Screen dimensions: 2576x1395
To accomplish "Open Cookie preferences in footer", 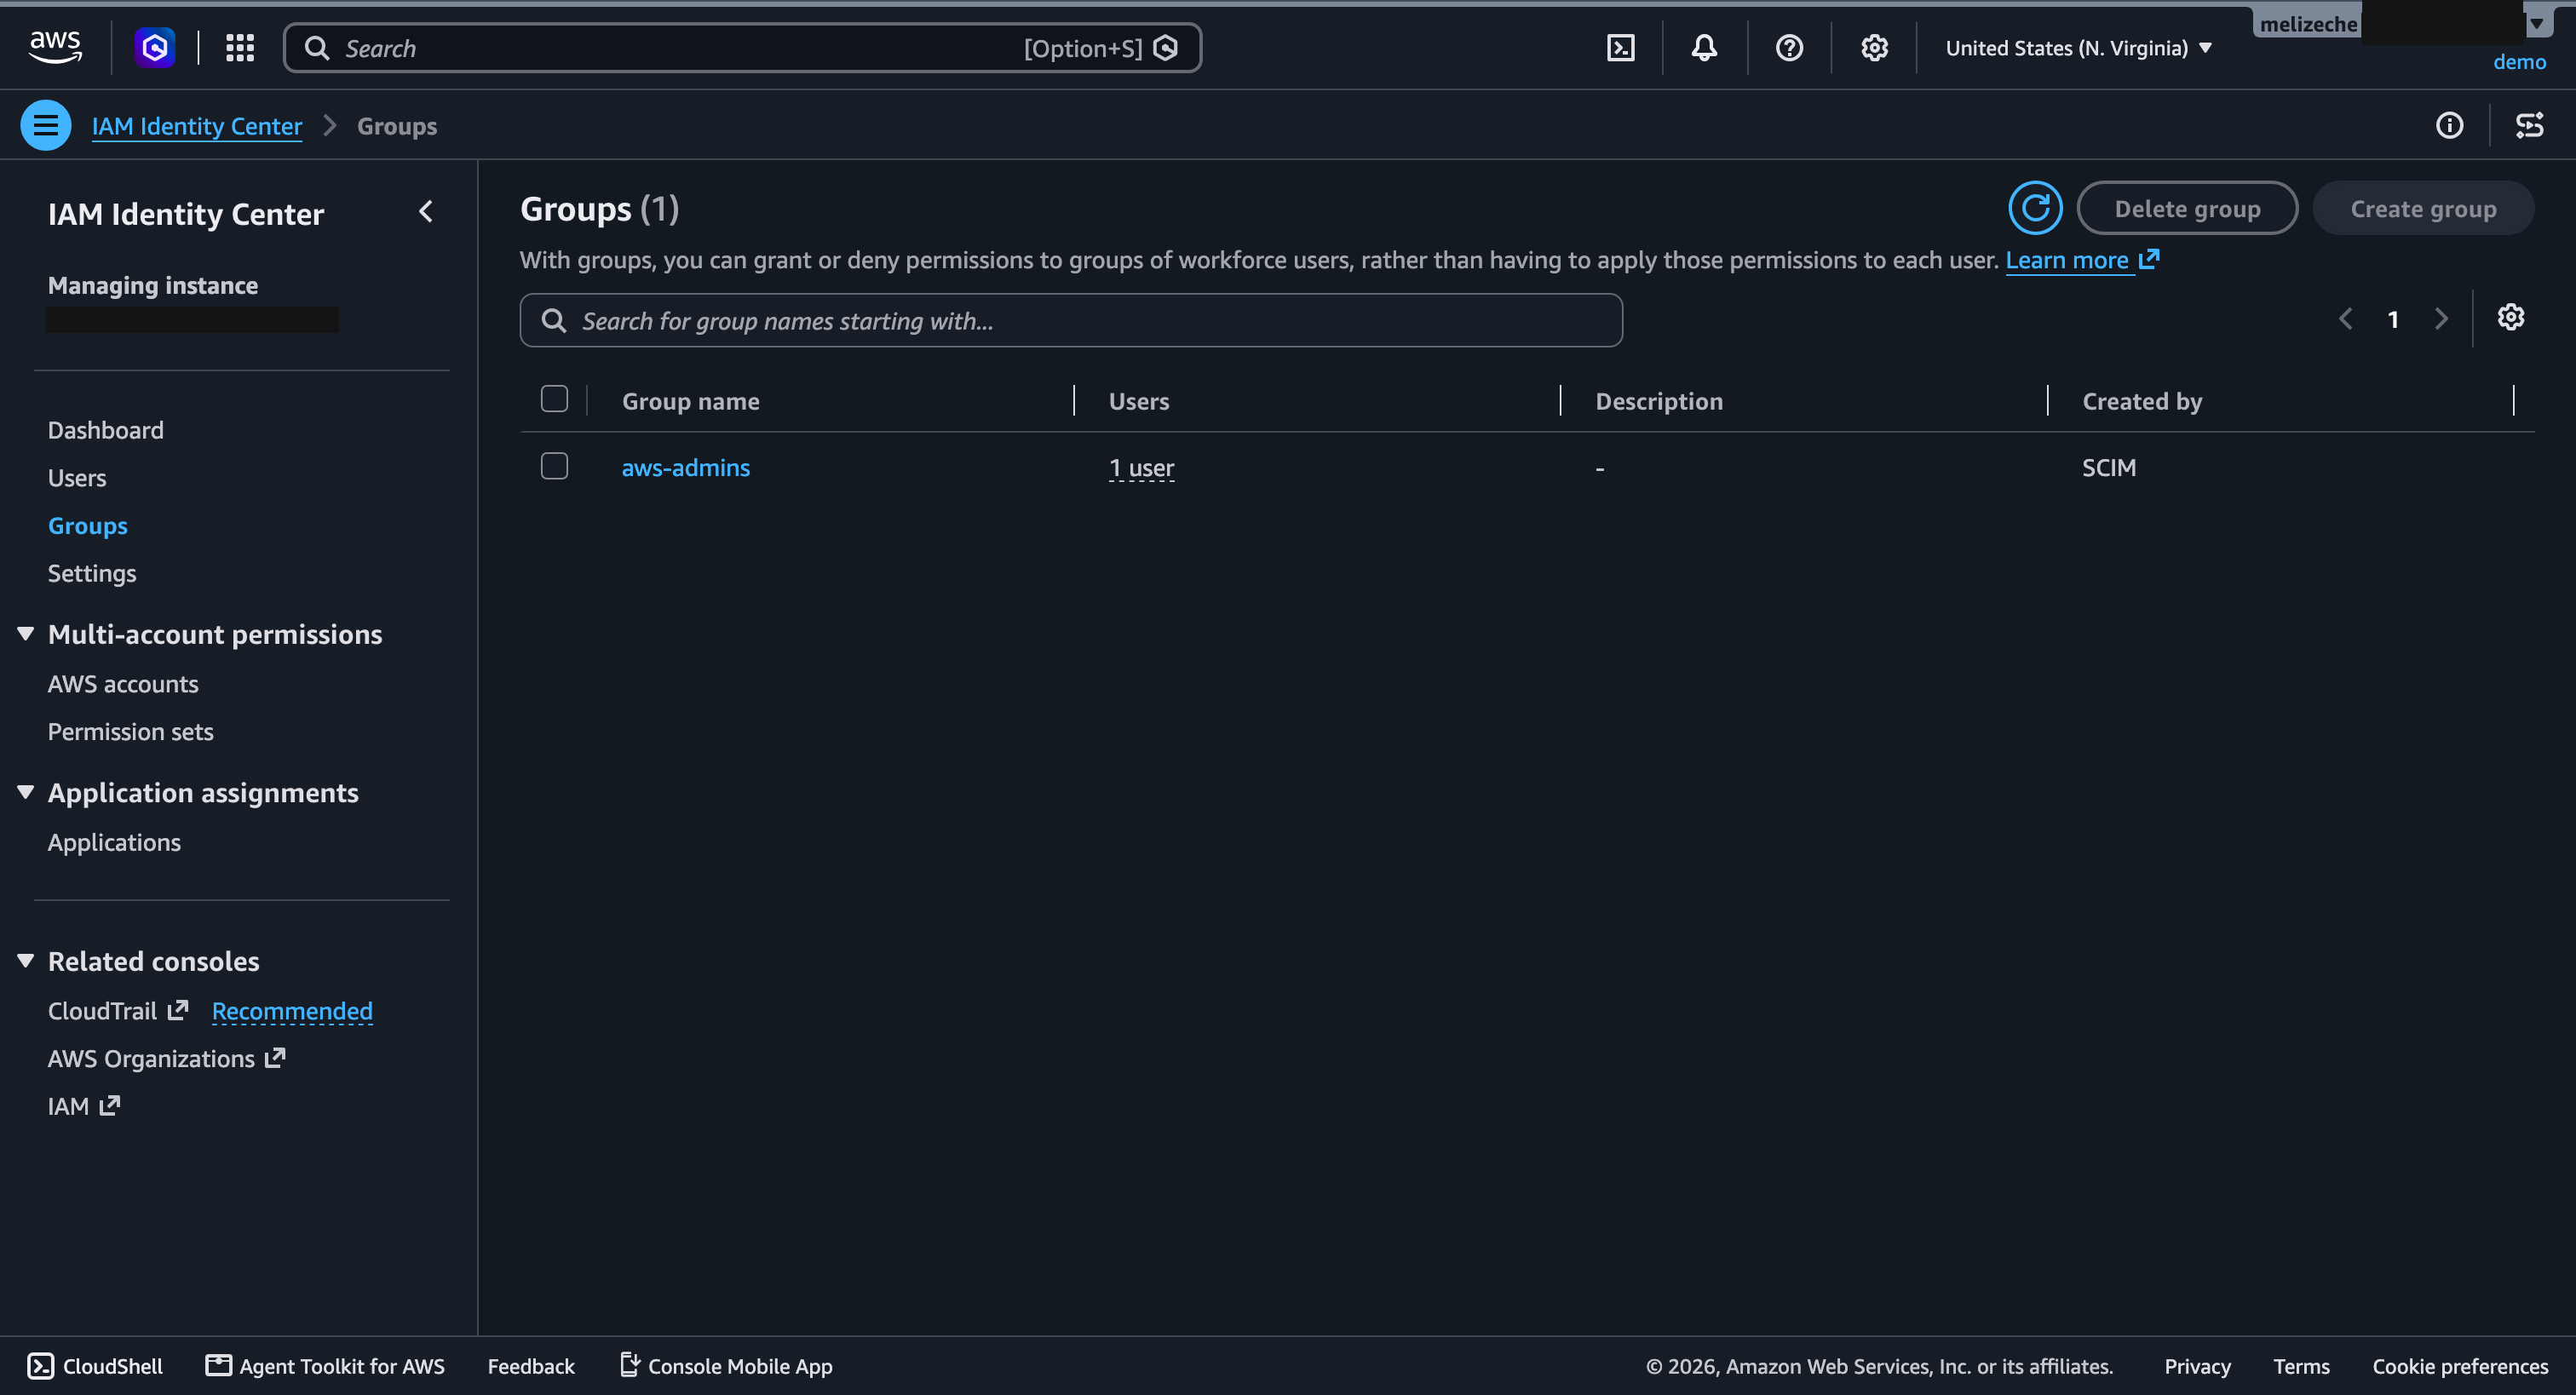I will pyautogui.click(x=2460, y=1366).
